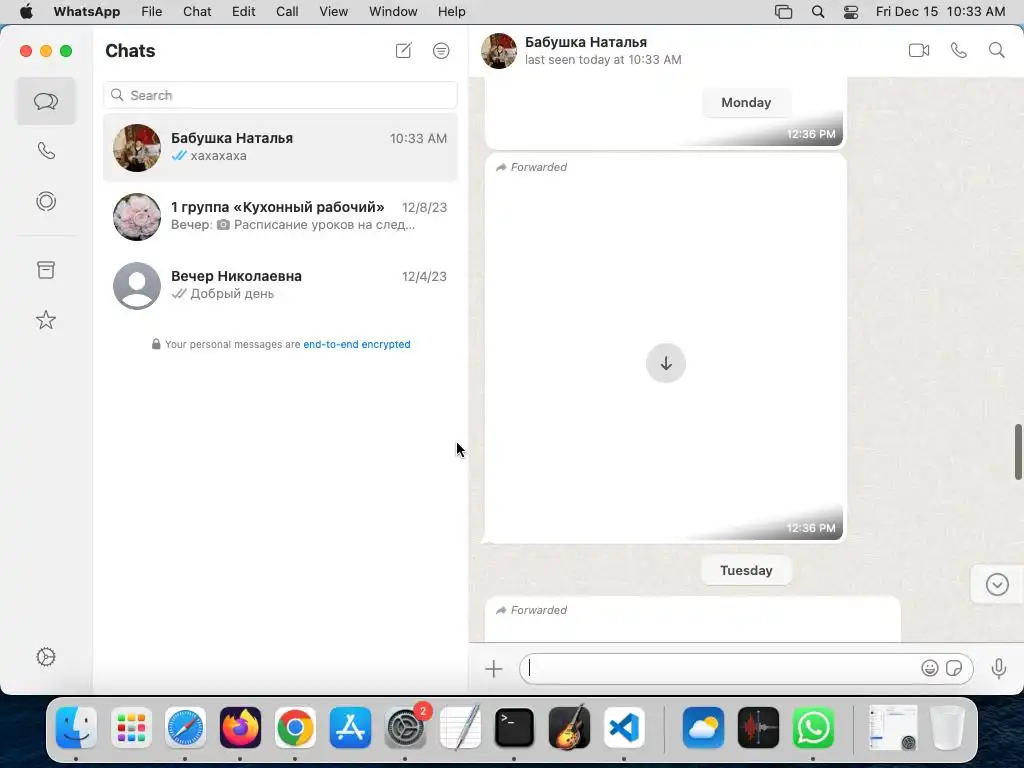The image size is (1024, 768).
Task: Open System Settings from the Dock
Action: [405, 728]
